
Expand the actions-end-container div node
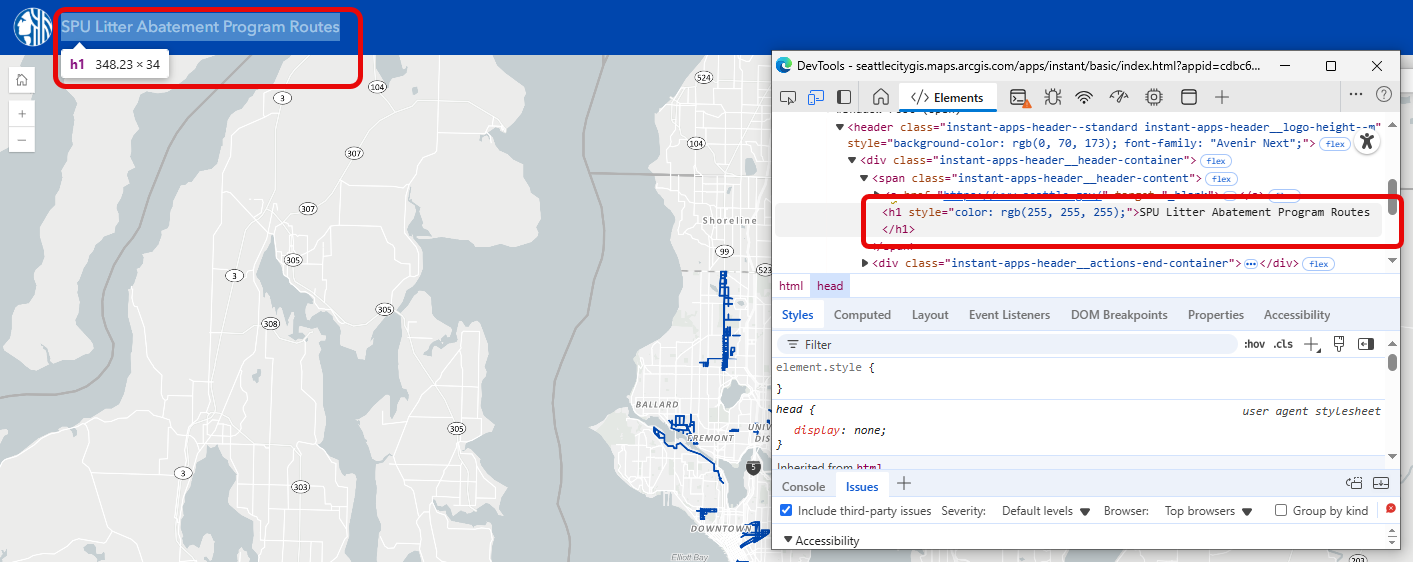click(x=865, y=263)
